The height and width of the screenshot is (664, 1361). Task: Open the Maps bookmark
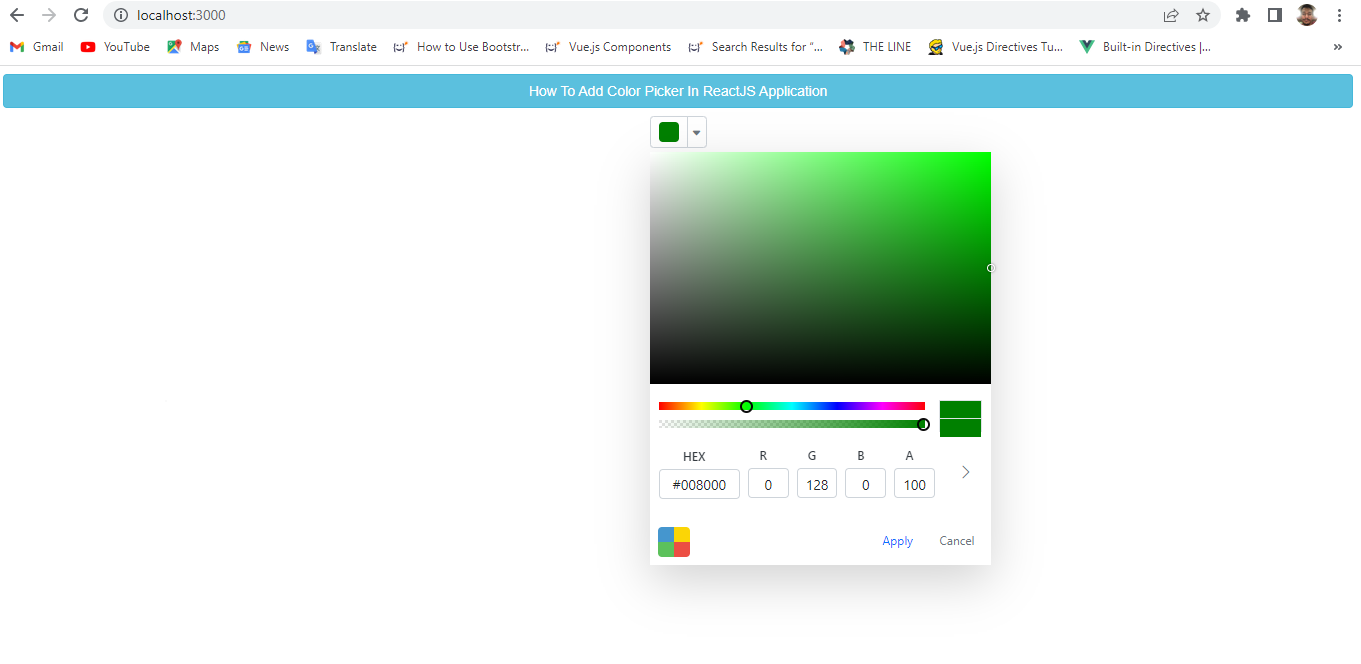tap(193, 47)
